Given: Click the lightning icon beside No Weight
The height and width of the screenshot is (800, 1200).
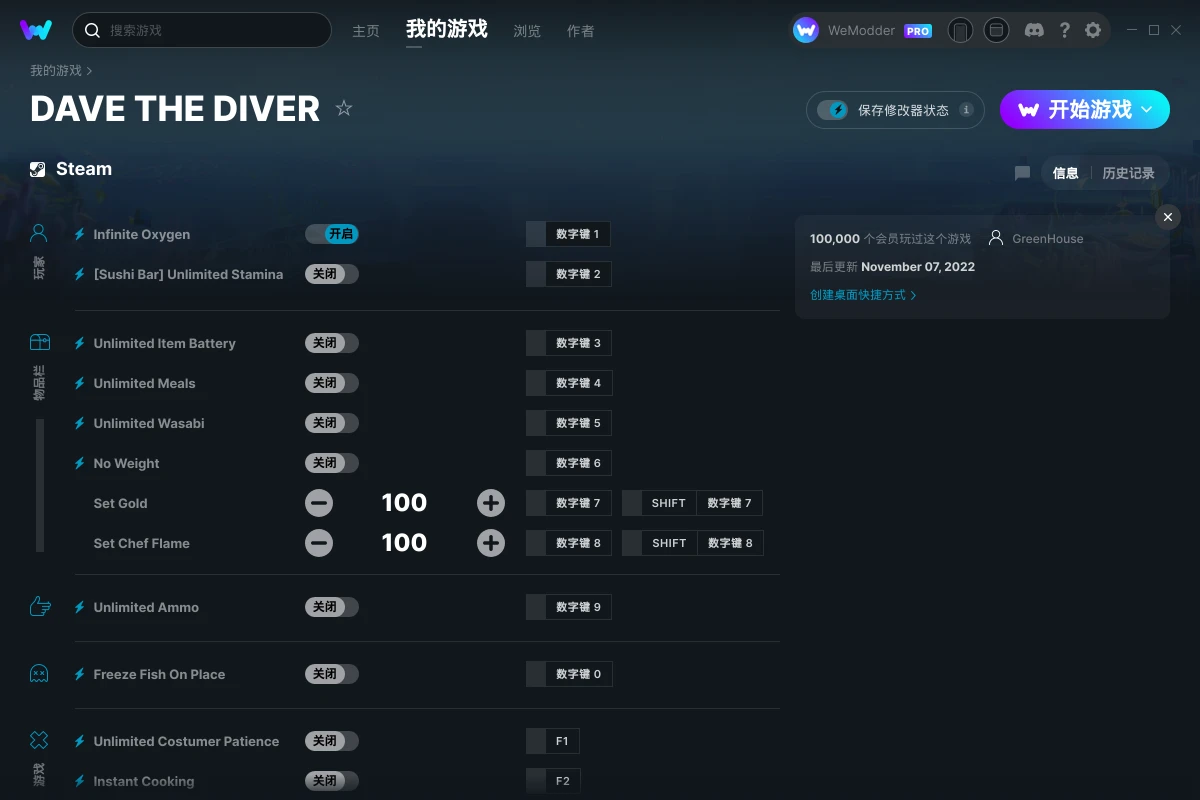Looking at the screenshot, I should point(80,463).
